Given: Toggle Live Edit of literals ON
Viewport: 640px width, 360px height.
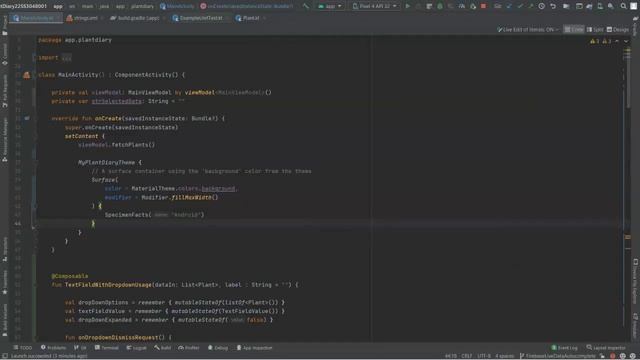Looking at the screenshot, I should tap(528, 30).
